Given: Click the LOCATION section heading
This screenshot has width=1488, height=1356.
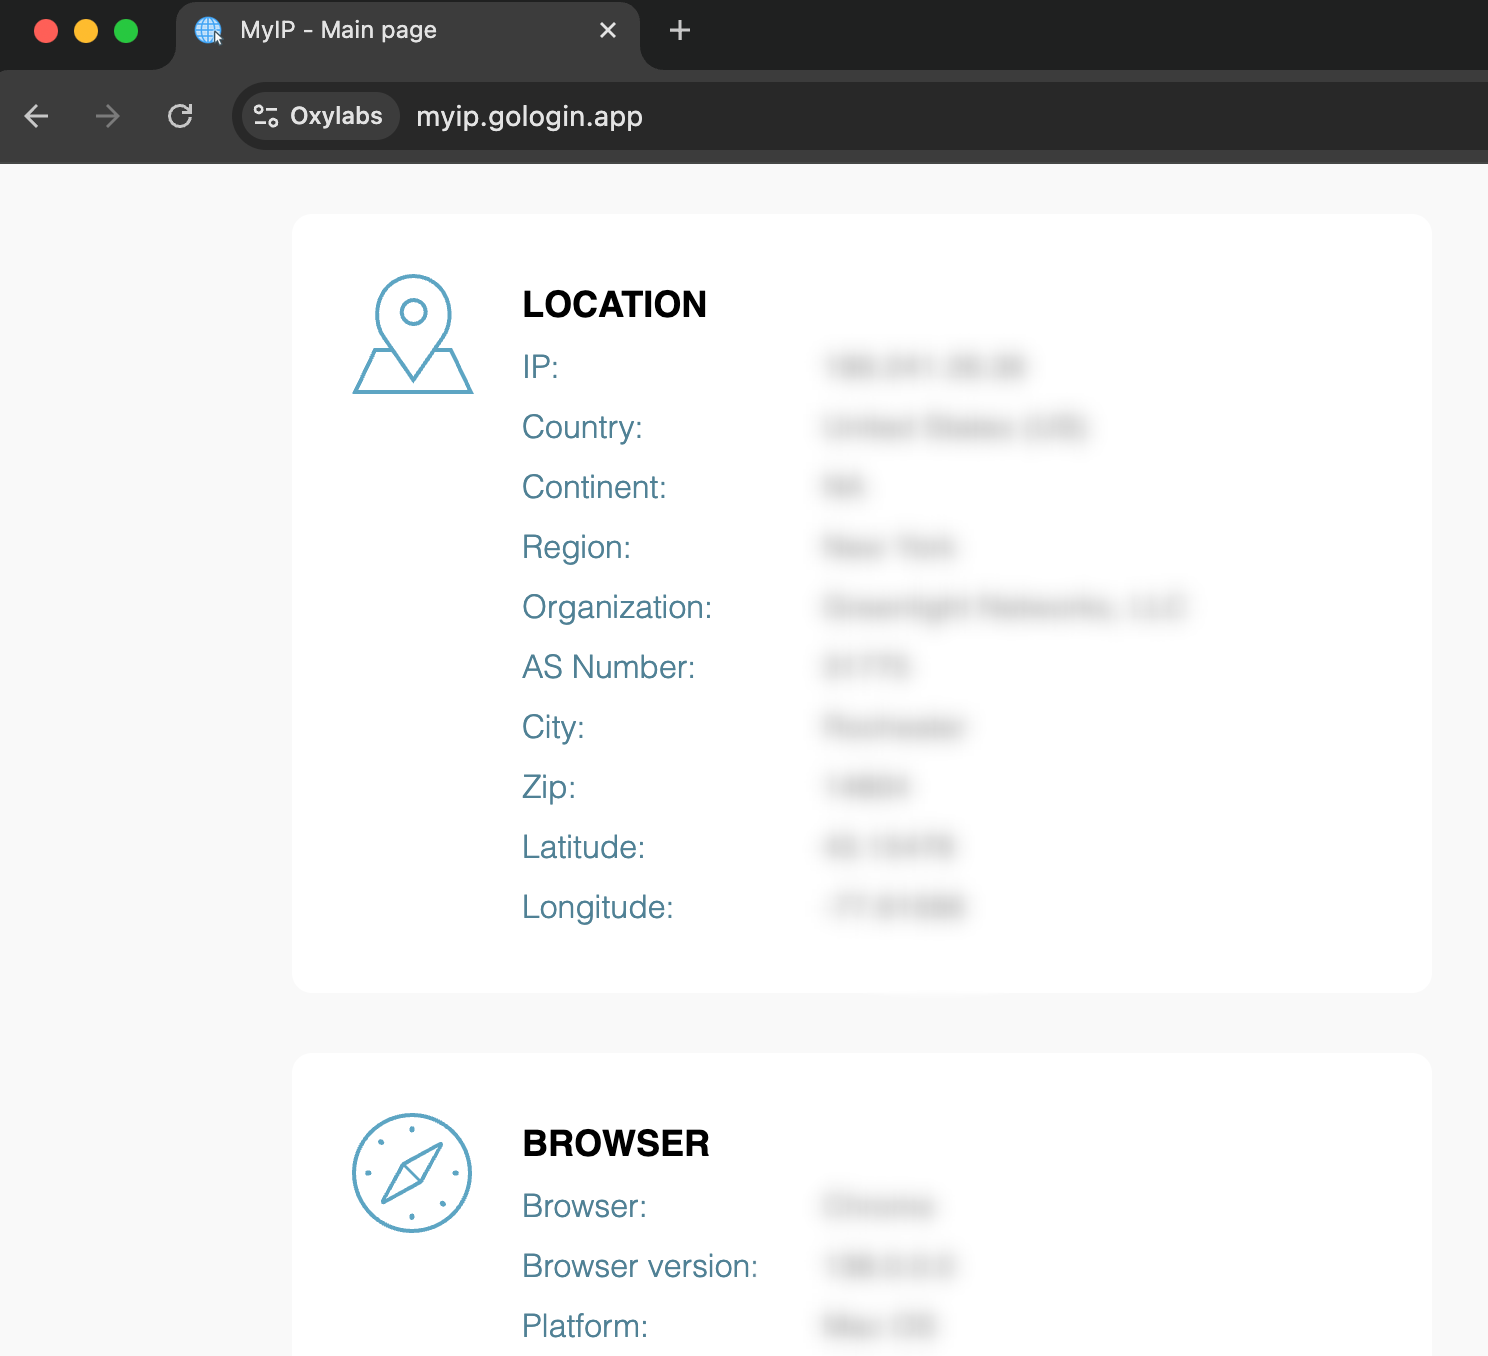Looking at the screenshot, I should point(614,304).
